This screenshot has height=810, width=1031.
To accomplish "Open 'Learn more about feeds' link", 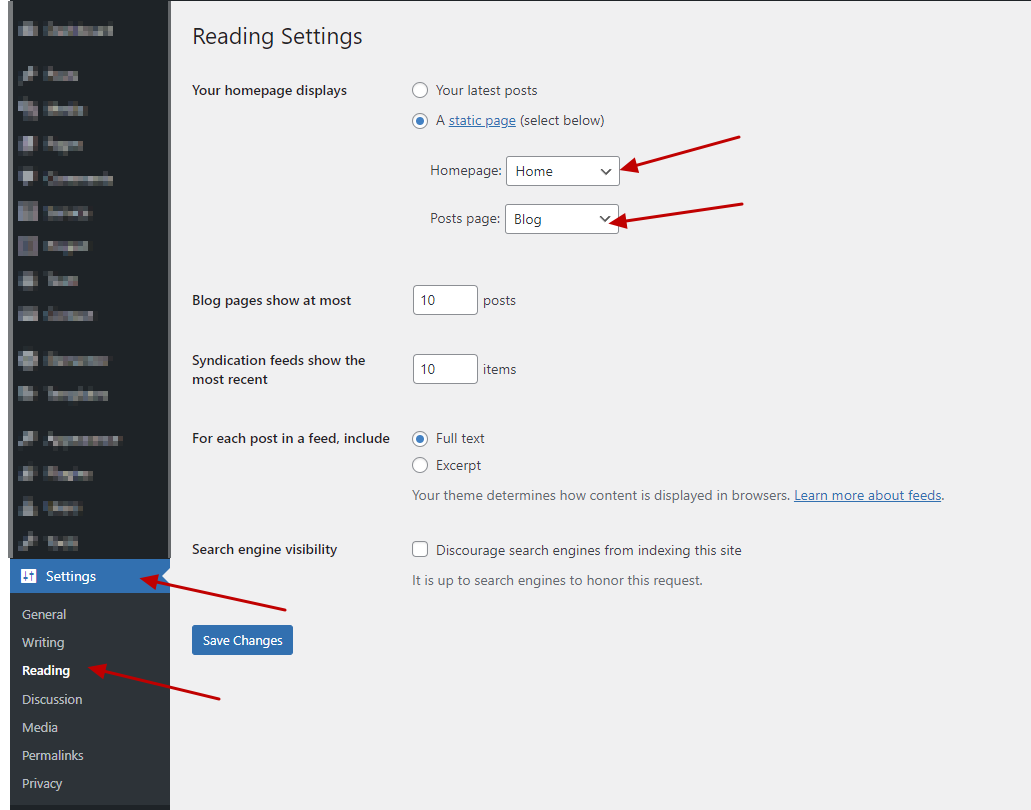I will click(867, 495).
